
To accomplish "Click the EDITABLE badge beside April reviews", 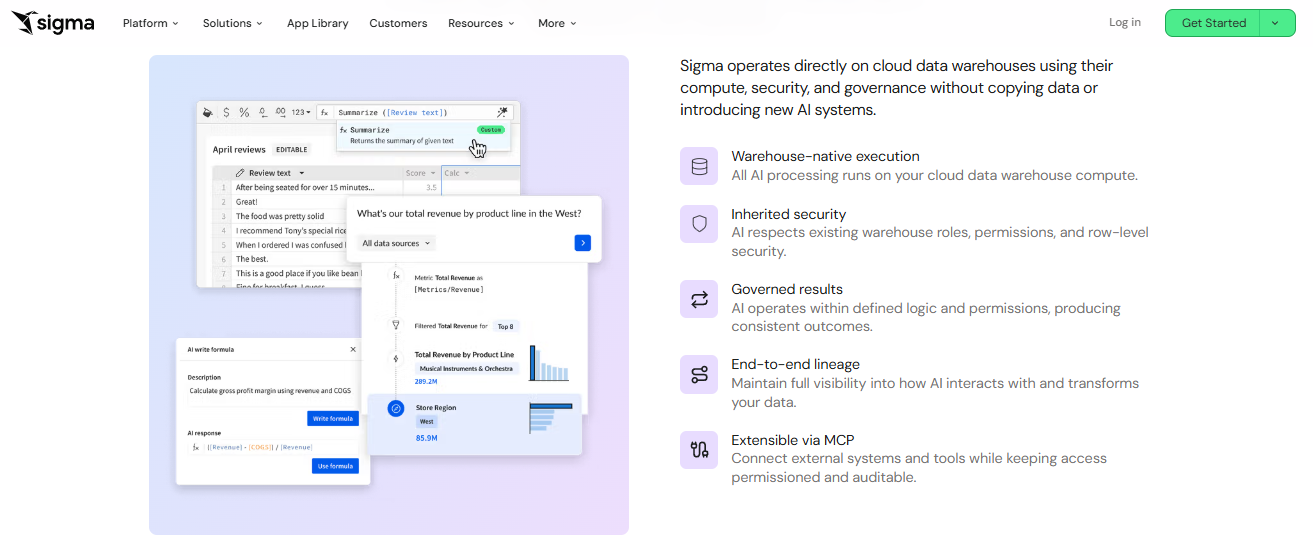I will point(291,150).
